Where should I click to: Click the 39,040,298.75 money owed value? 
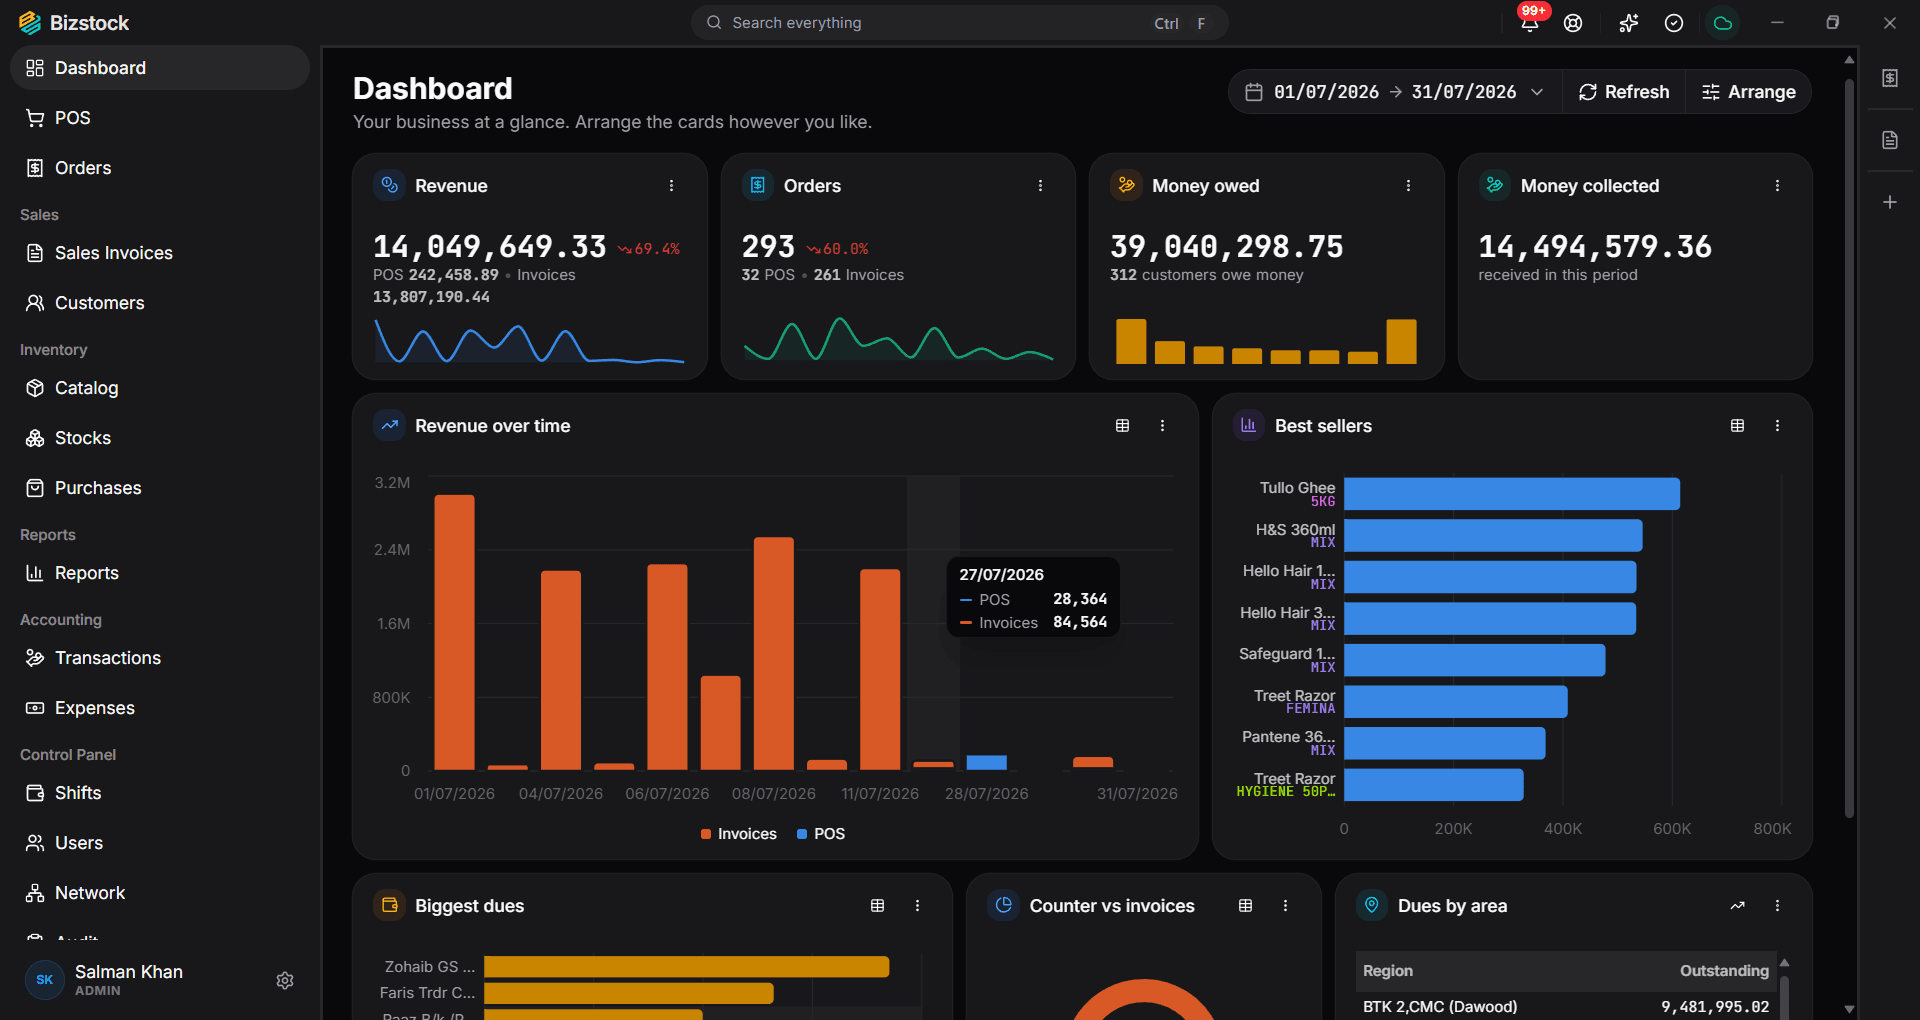(x=1227, y=246)
